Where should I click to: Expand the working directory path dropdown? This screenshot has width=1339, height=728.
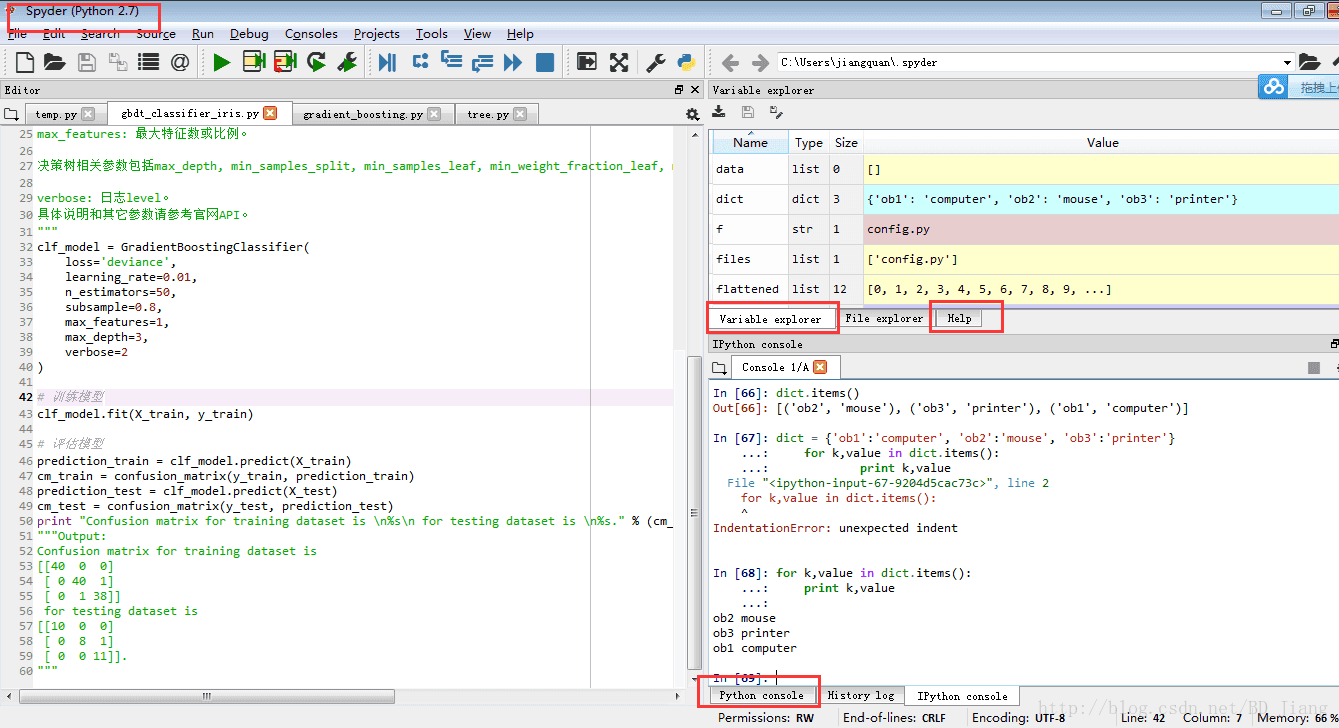click(1287, 62)
